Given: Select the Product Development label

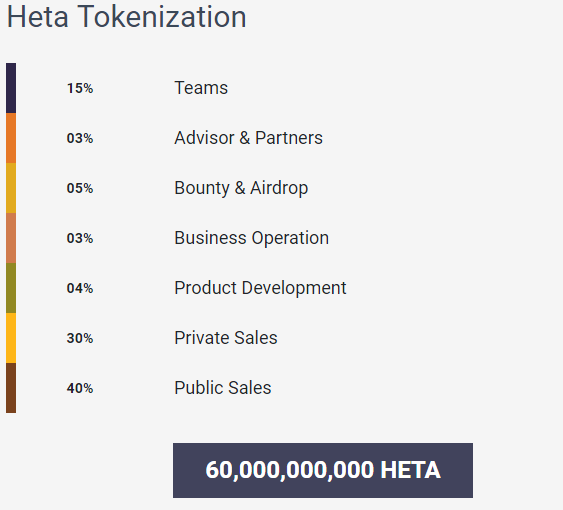Looking at the screenshot, I should (260, 288).
